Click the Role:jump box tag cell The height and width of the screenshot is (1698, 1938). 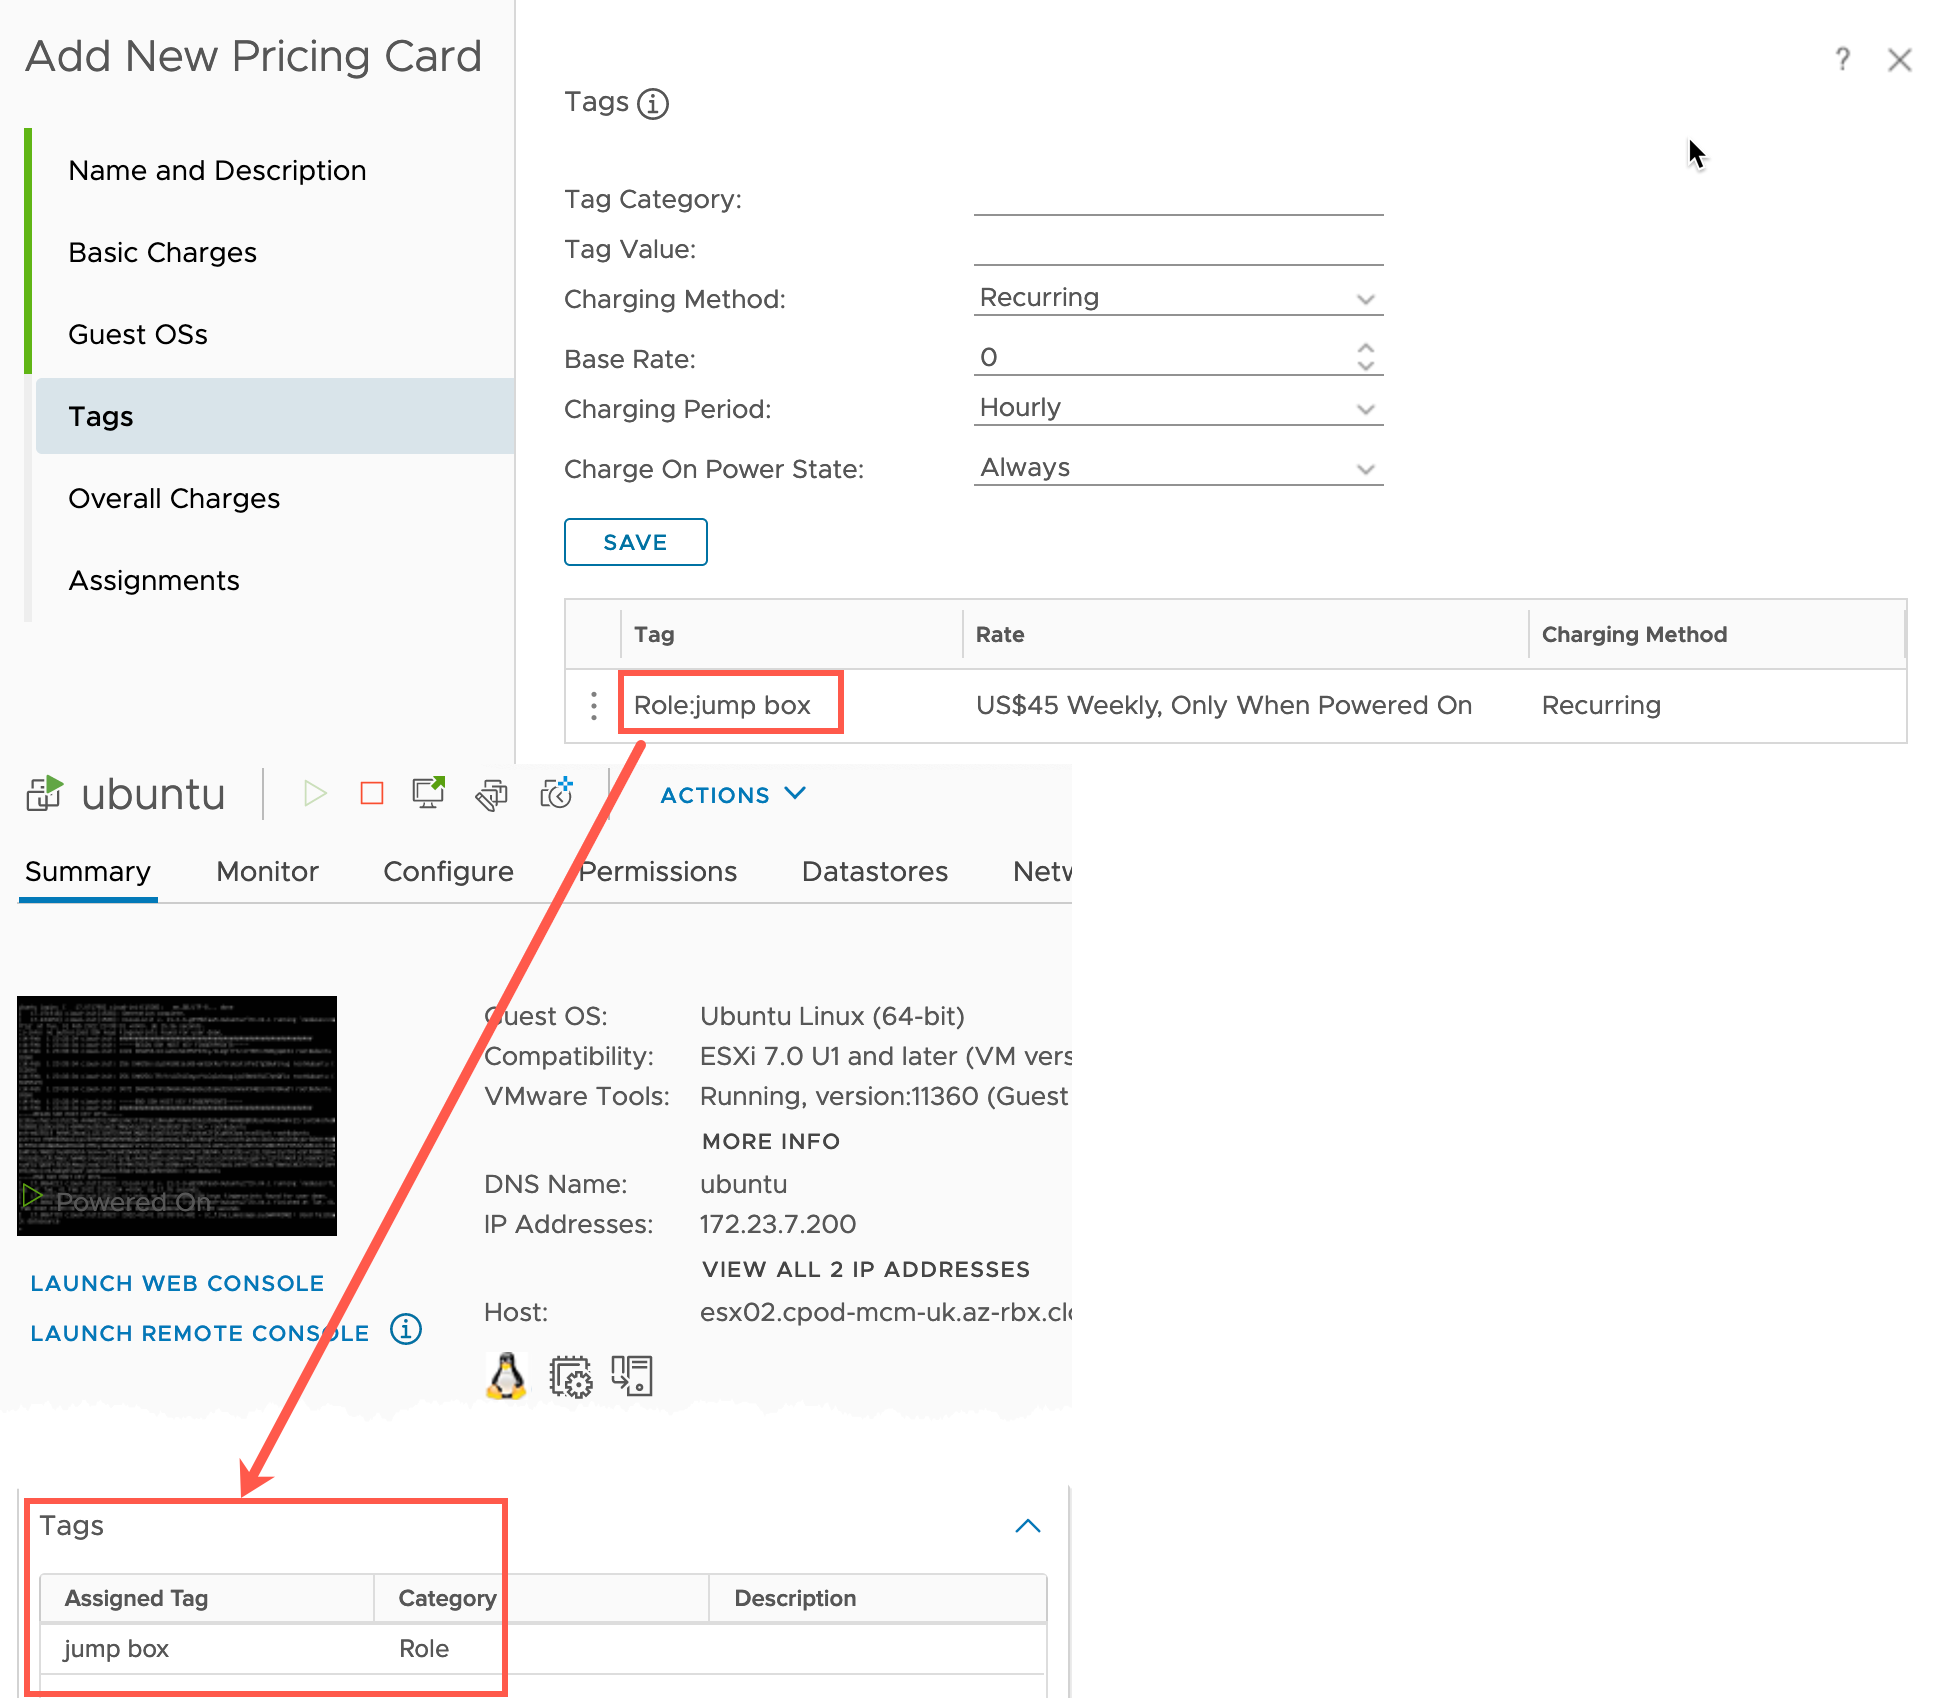pyautogui.click(x=722, y=706)
